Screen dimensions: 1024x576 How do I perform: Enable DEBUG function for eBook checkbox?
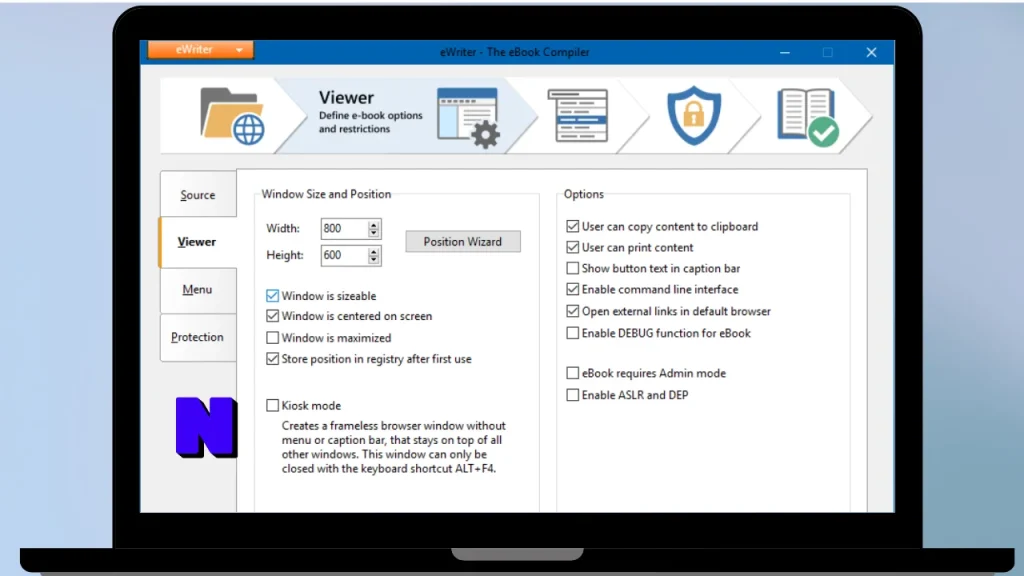[573, 333]
